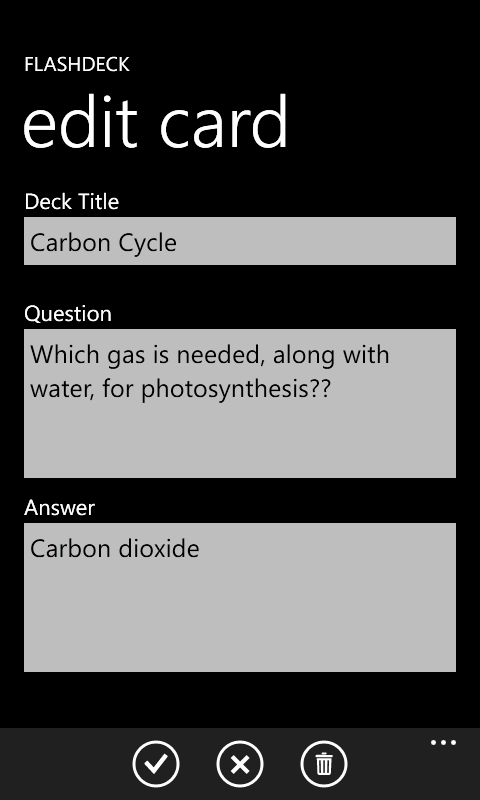The width and height of the screenshot is (480, 800).
Task: Delete this card using the trash icon
Action: click(324, 764)
